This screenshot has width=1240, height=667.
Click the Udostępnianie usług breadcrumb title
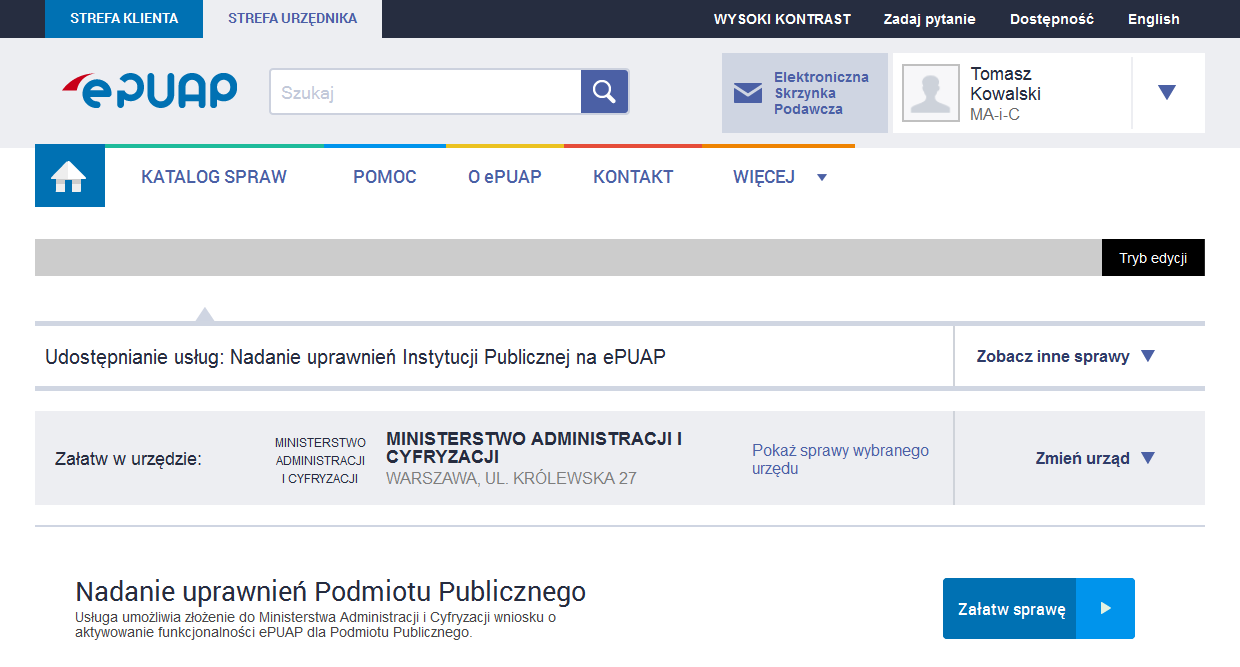tap(355, 356)
